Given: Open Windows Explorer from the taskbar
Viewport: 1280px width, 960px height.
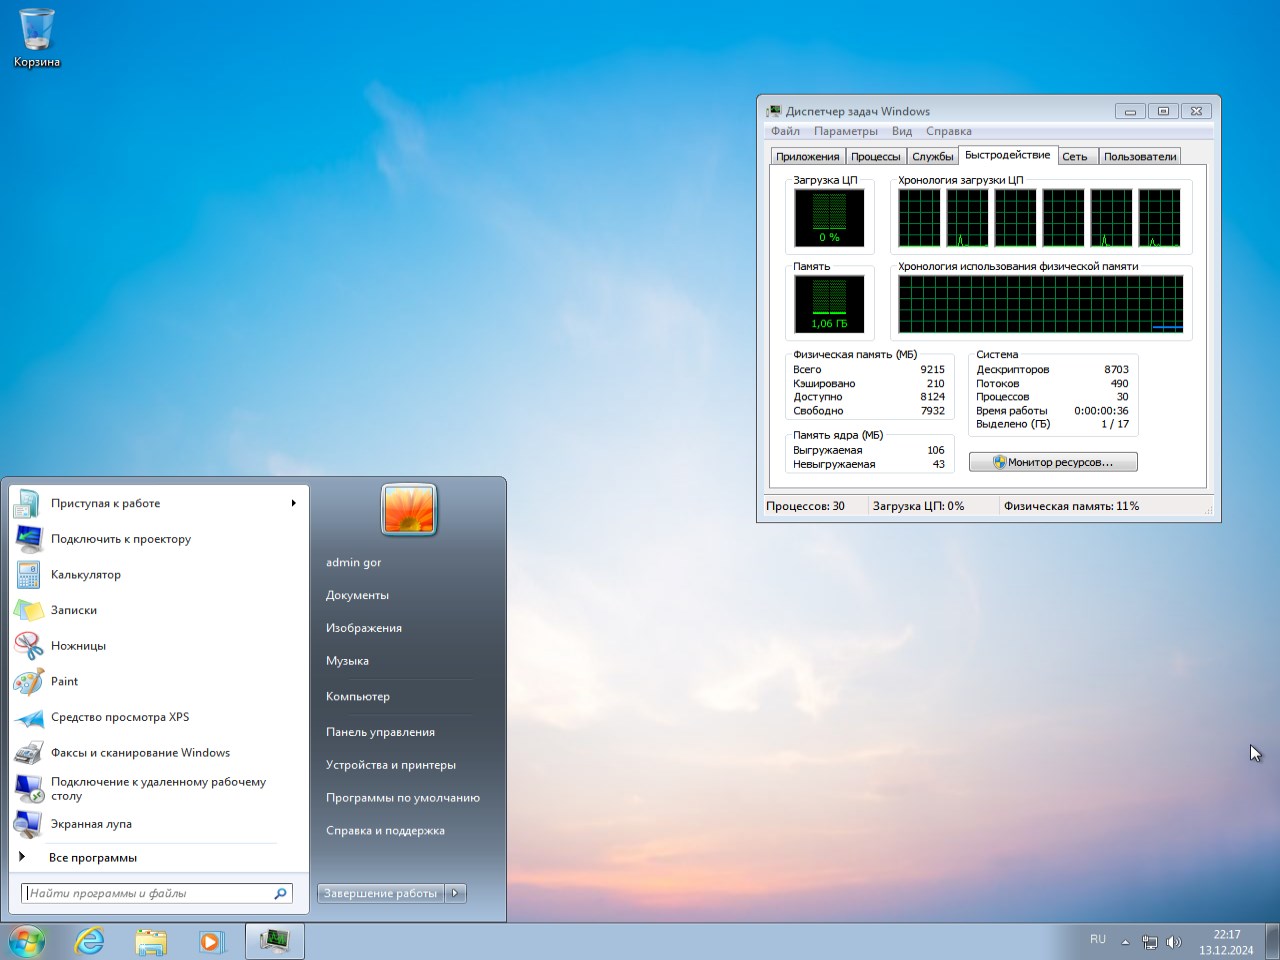Looking at the screenshot, I should 151,941.
